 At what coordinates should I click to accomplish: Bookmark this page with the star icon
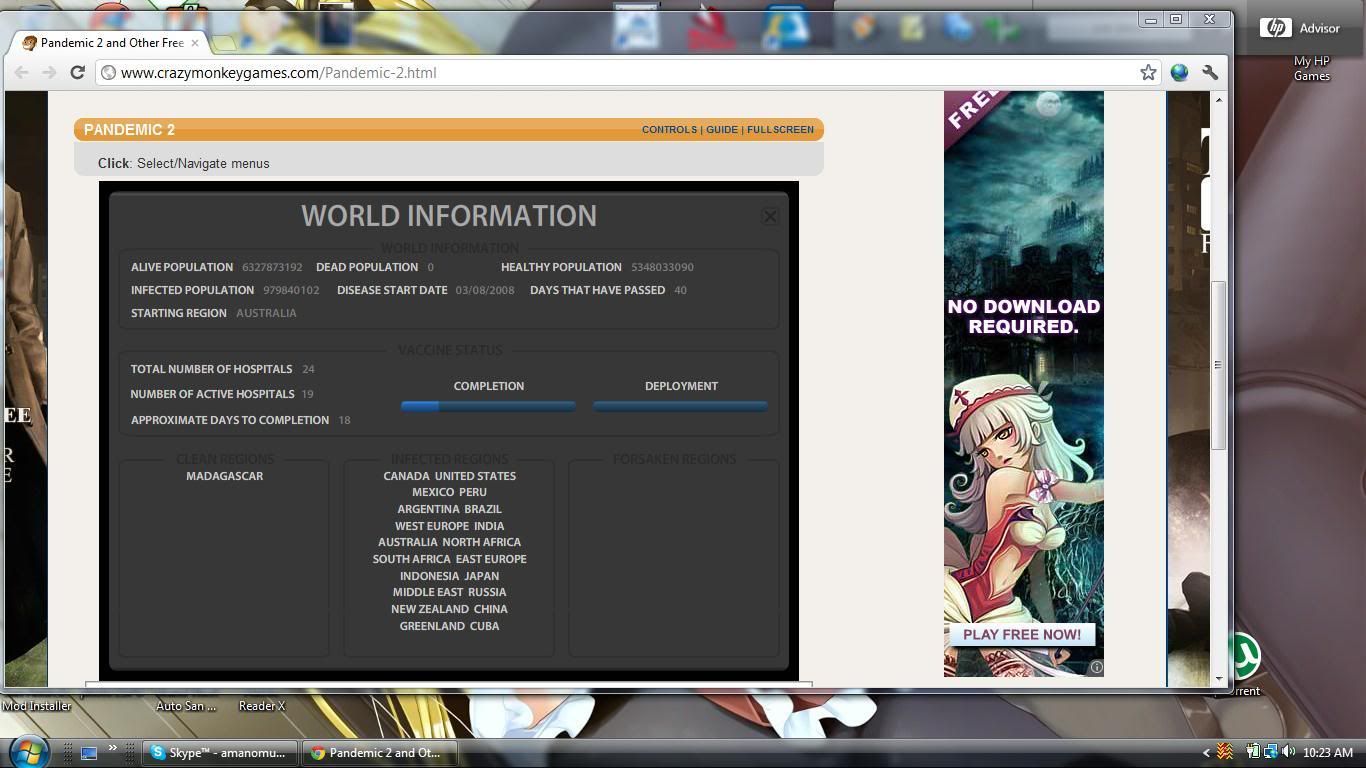pyautogui.click(x=1148, y=72)
